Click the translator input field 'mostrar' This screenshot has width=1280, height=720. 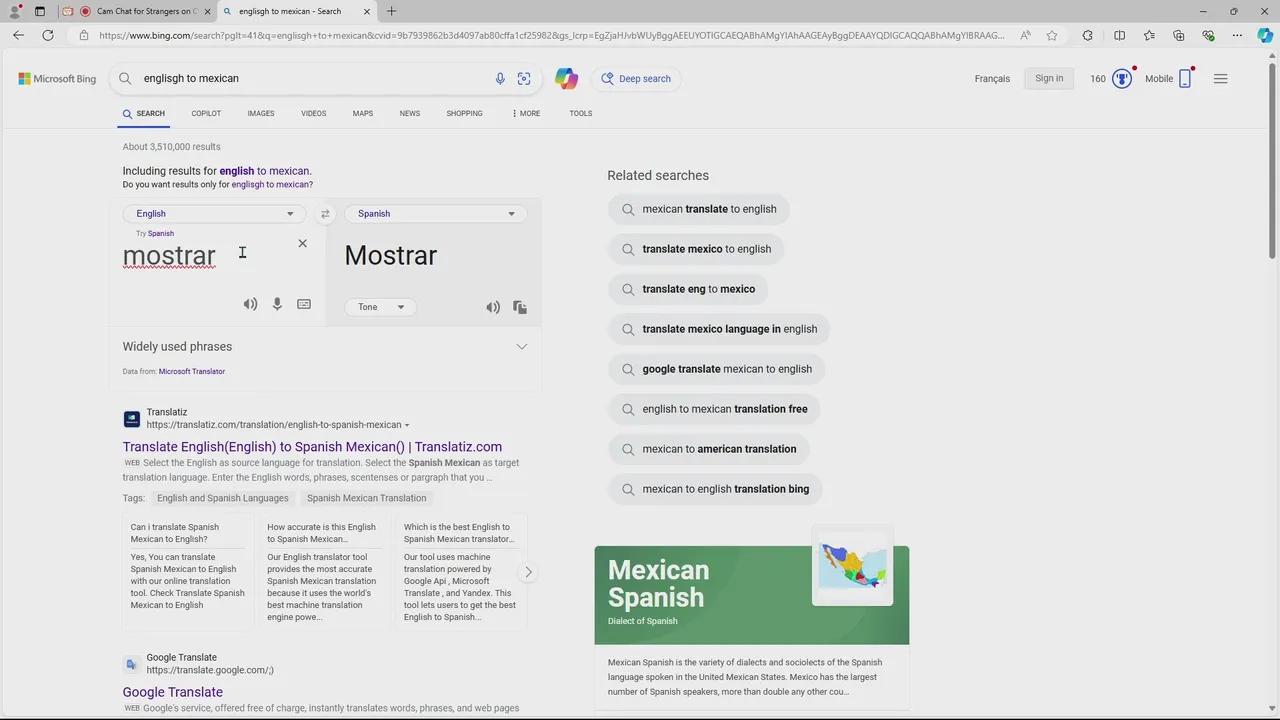pyautogui.click(x=169, y=256)
